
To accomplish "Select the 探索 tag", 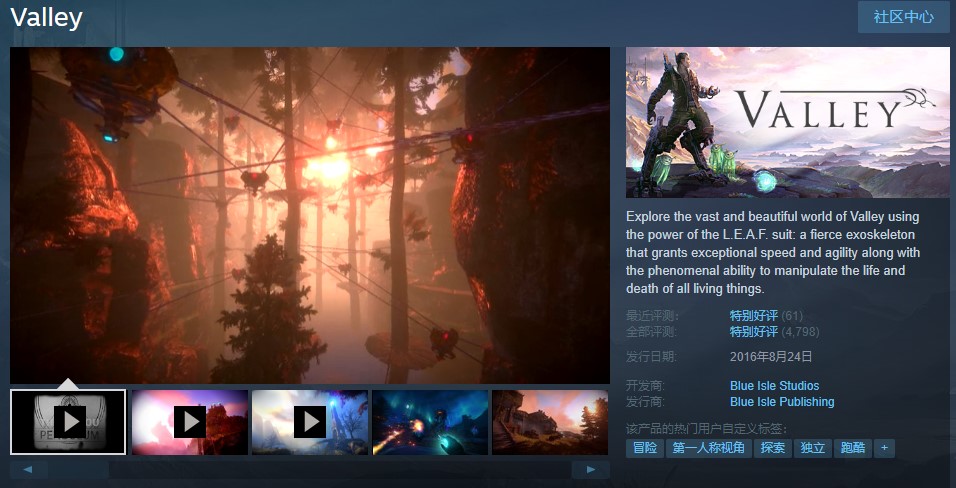I will 772,448.
